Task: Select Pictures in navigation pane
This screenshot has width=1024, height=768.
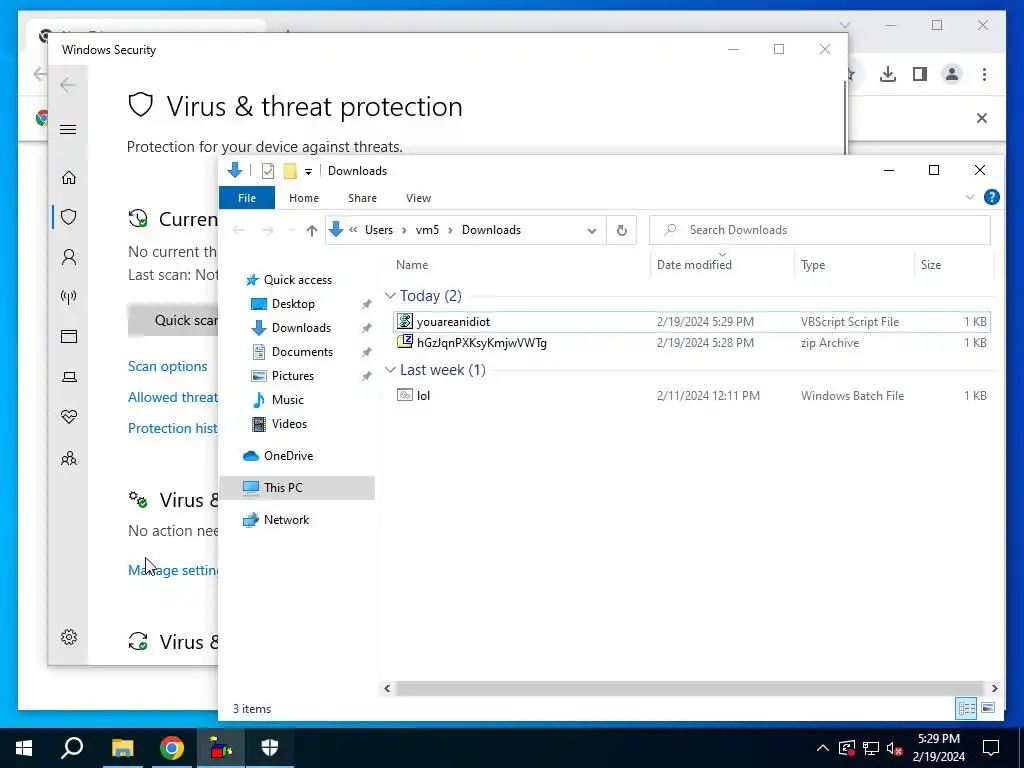Action: (x=293, y=376)
